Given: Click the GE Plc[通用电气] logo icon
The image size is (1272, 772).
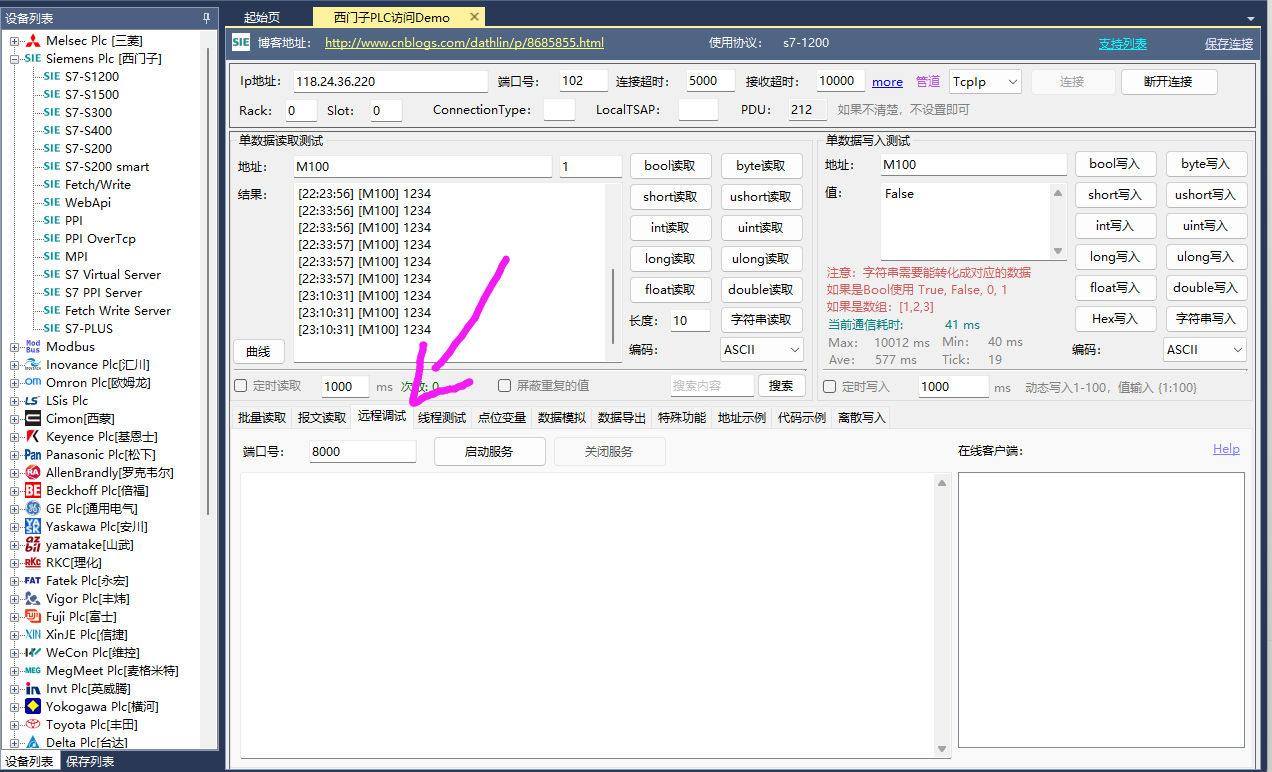Looking at the screenshot, I should coord(33,509).
